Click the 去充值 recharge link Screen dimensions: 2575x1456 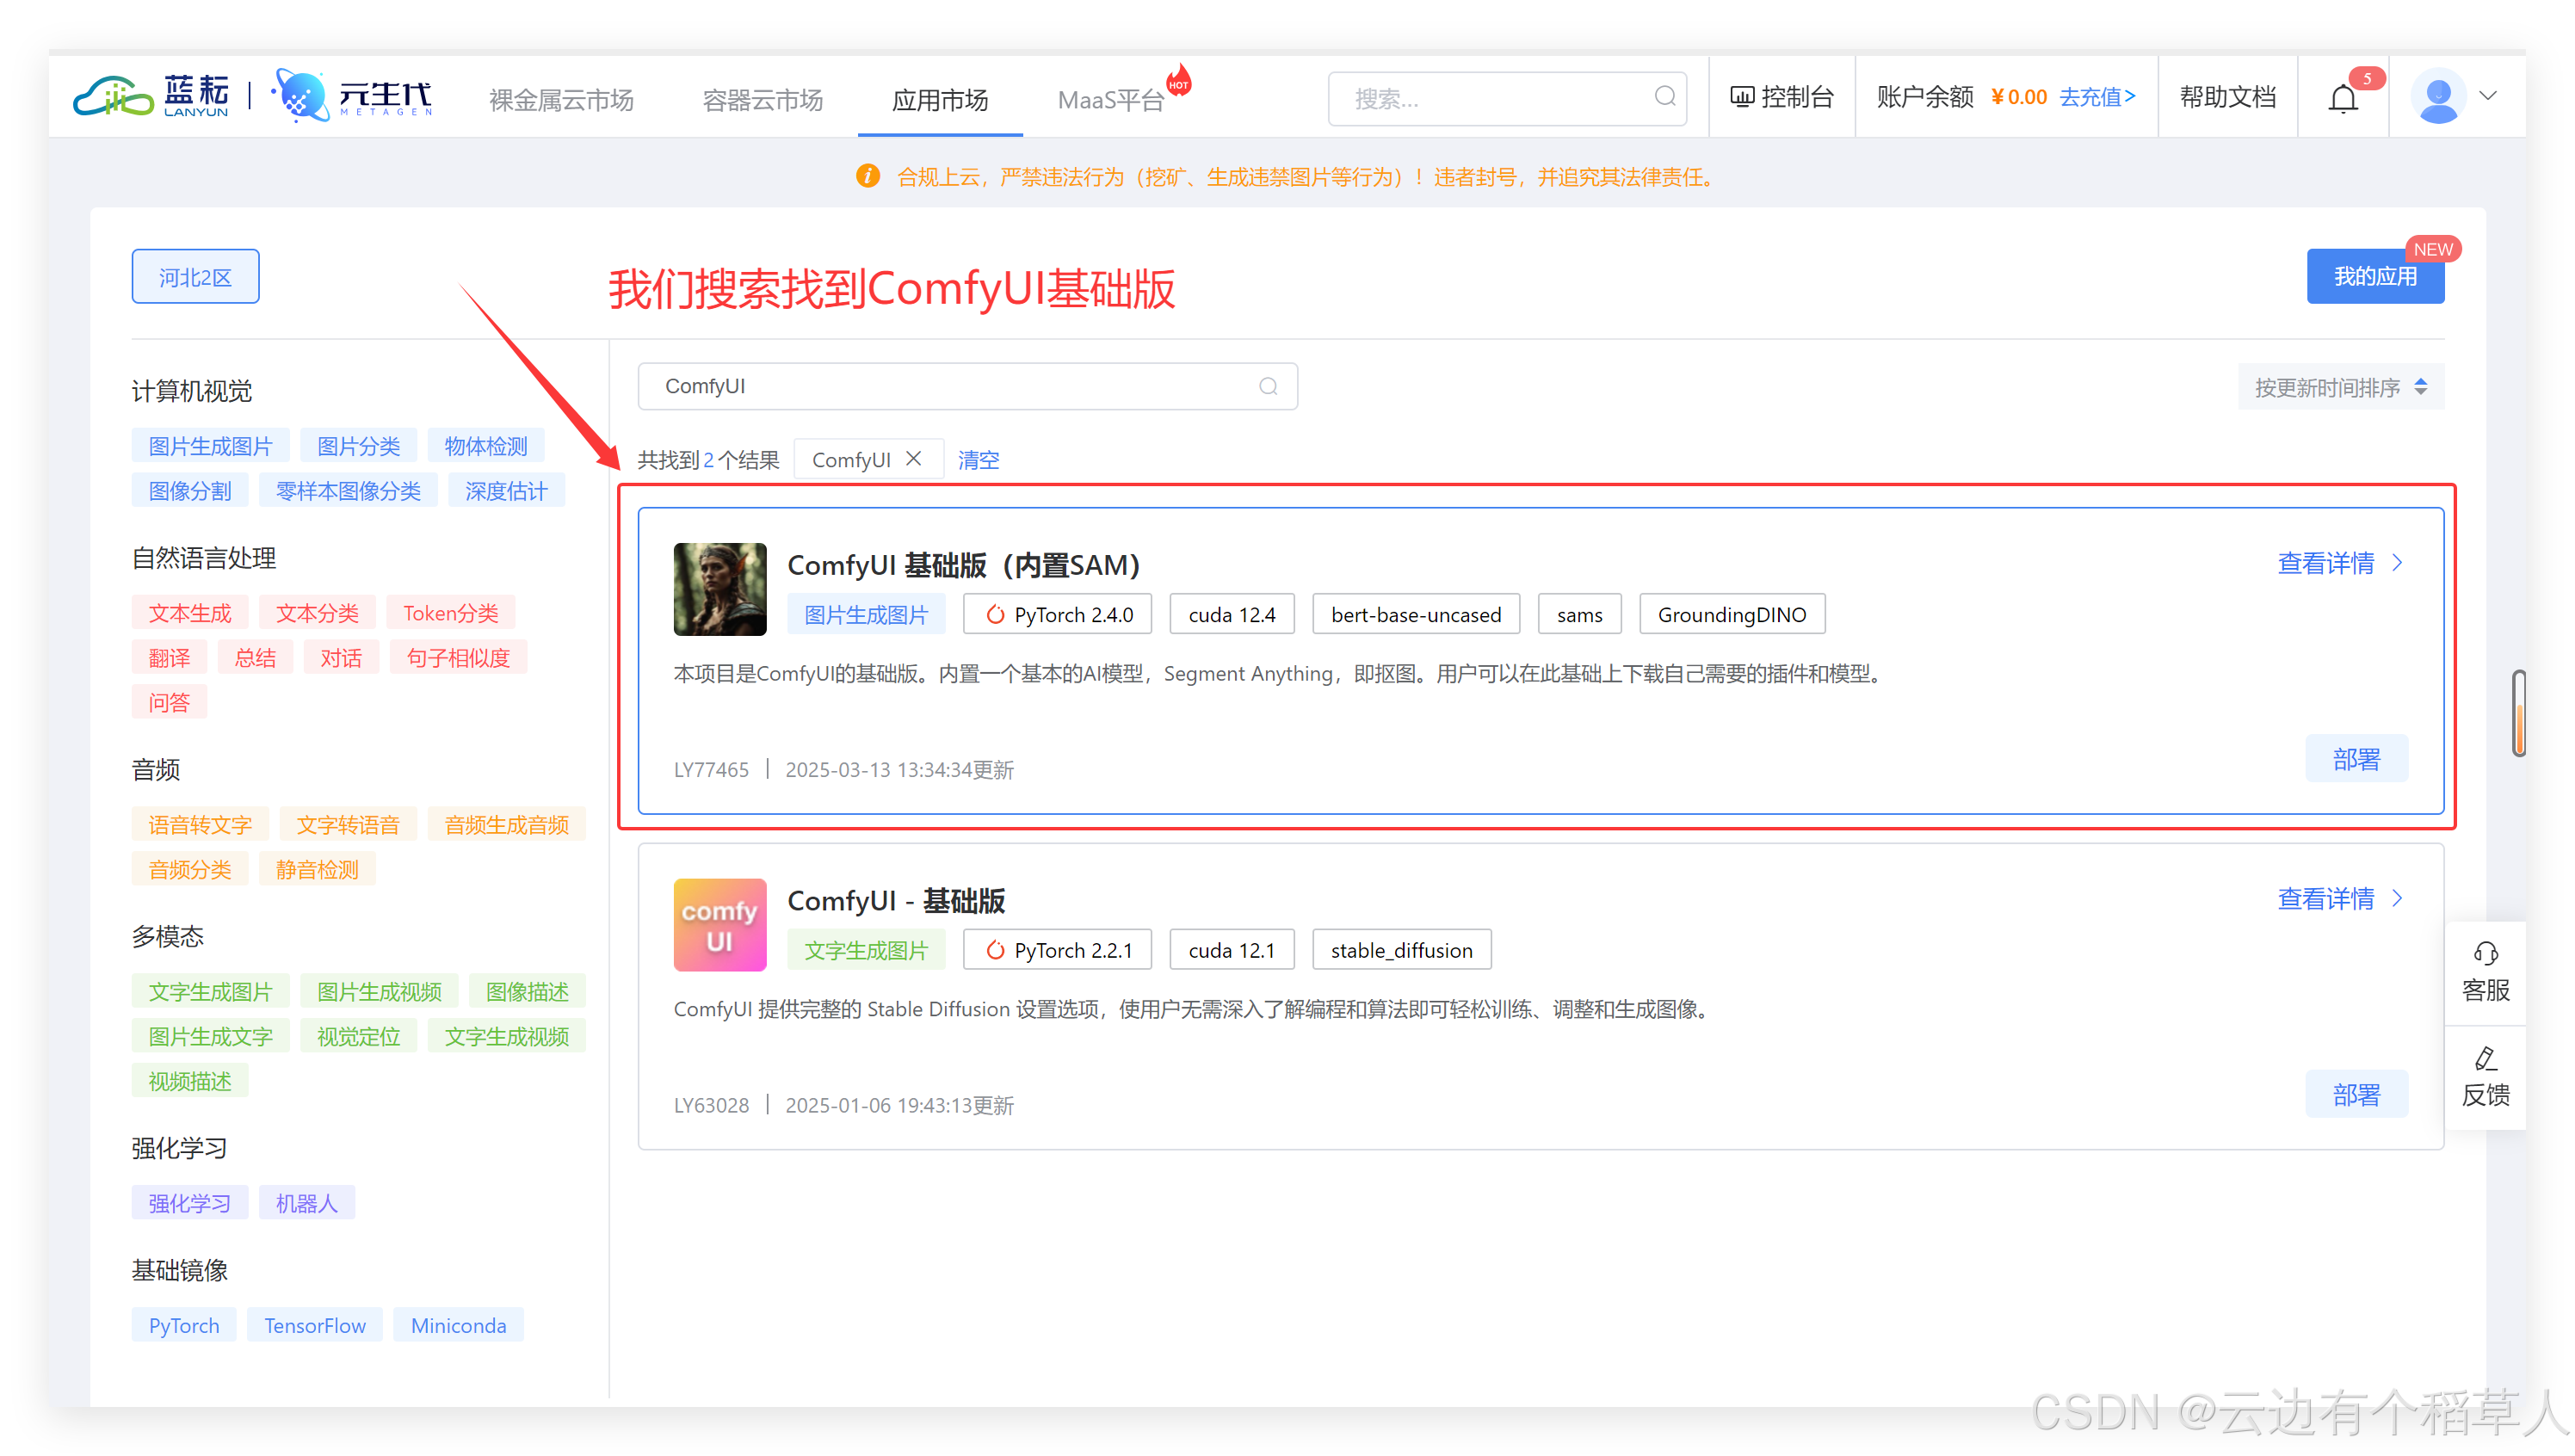click(x=2097, y=97)
